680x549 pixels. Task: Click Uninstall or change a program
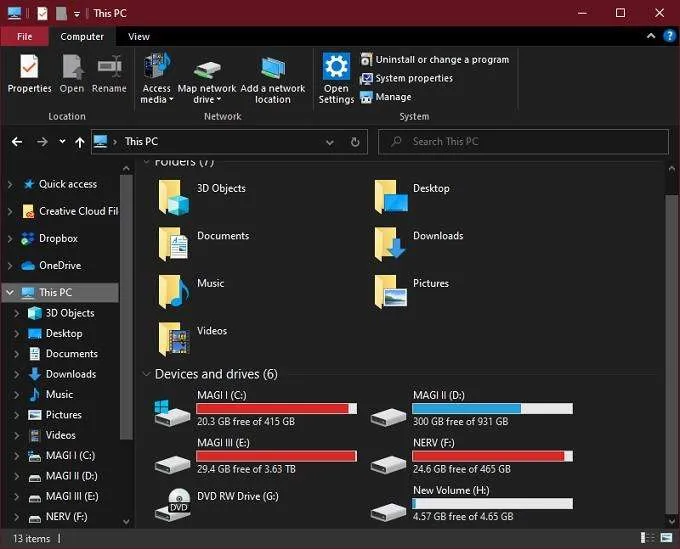(x=435, y=59)
